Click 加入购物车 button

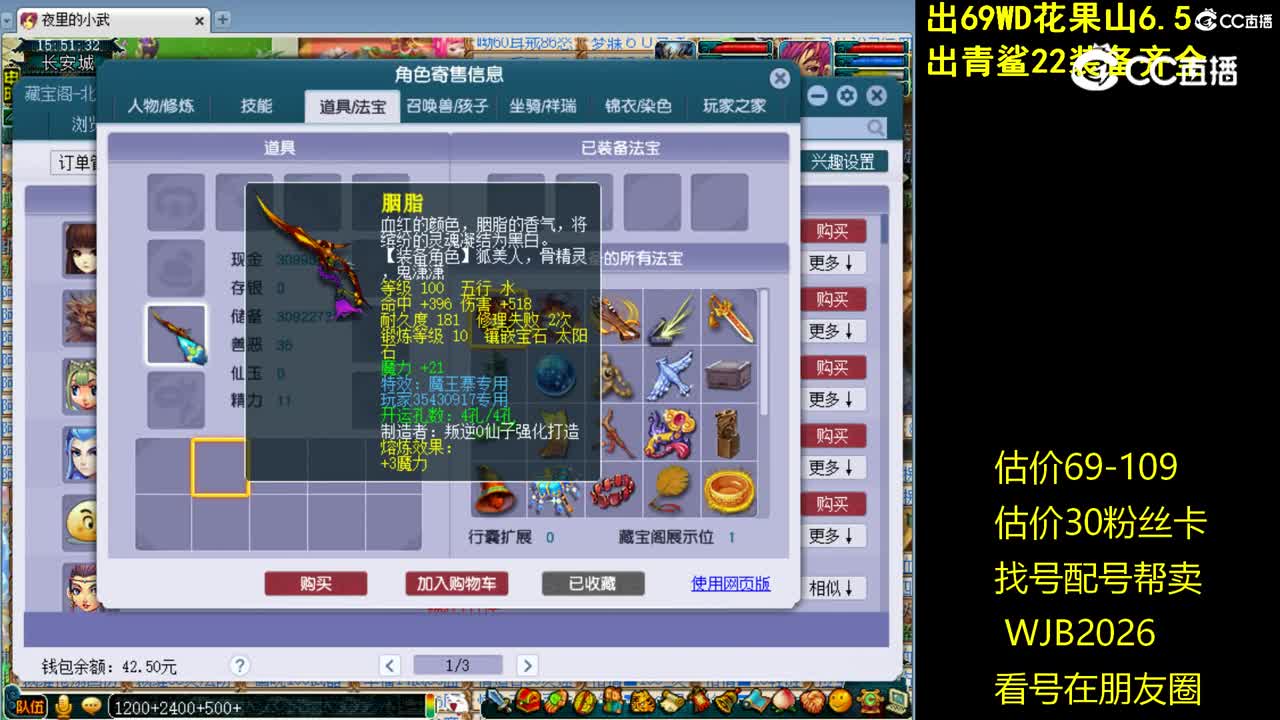[457, 583]
